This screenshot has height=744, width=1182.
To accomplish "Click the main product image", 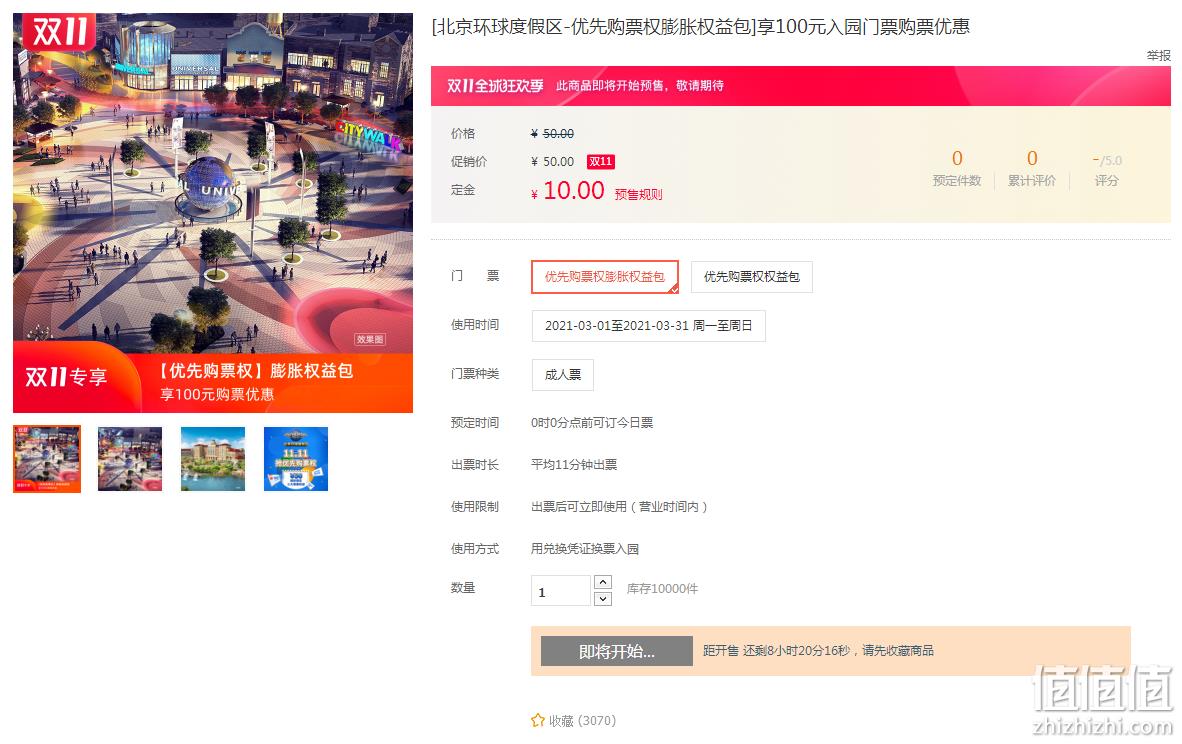I will [213, 213].
